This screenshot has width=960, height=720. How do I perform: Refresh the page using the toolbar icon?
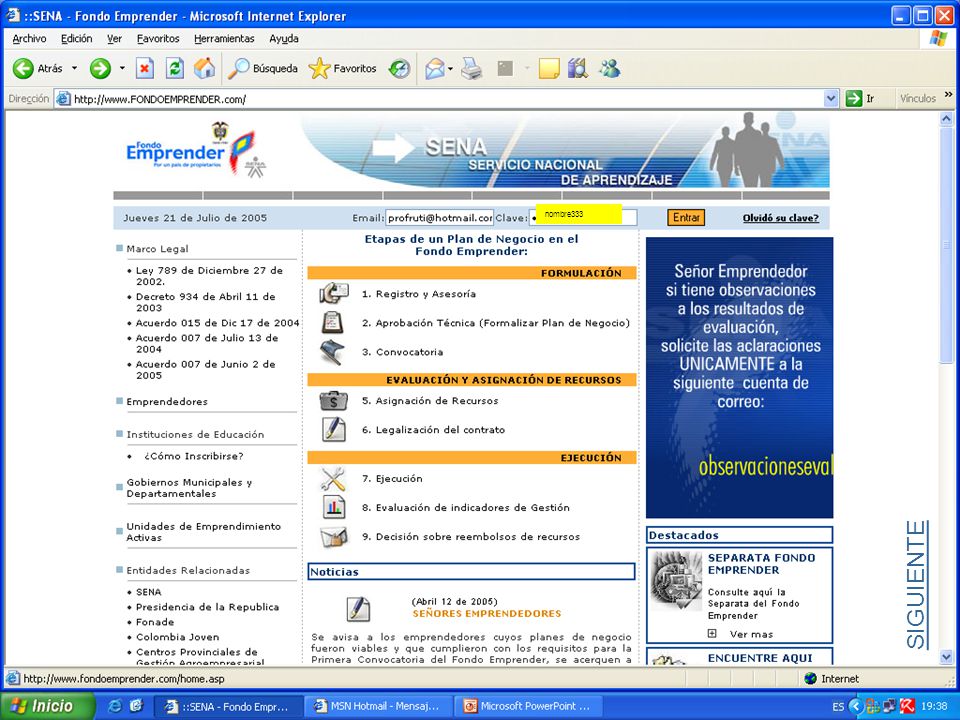175,68
